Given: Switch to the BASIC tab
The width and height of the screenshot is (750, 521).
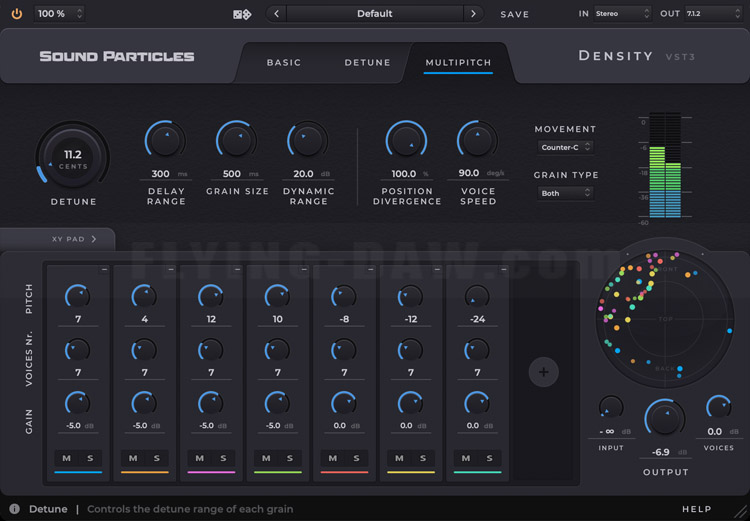Looking at the screenshot, I should click(x=284, y=63).
